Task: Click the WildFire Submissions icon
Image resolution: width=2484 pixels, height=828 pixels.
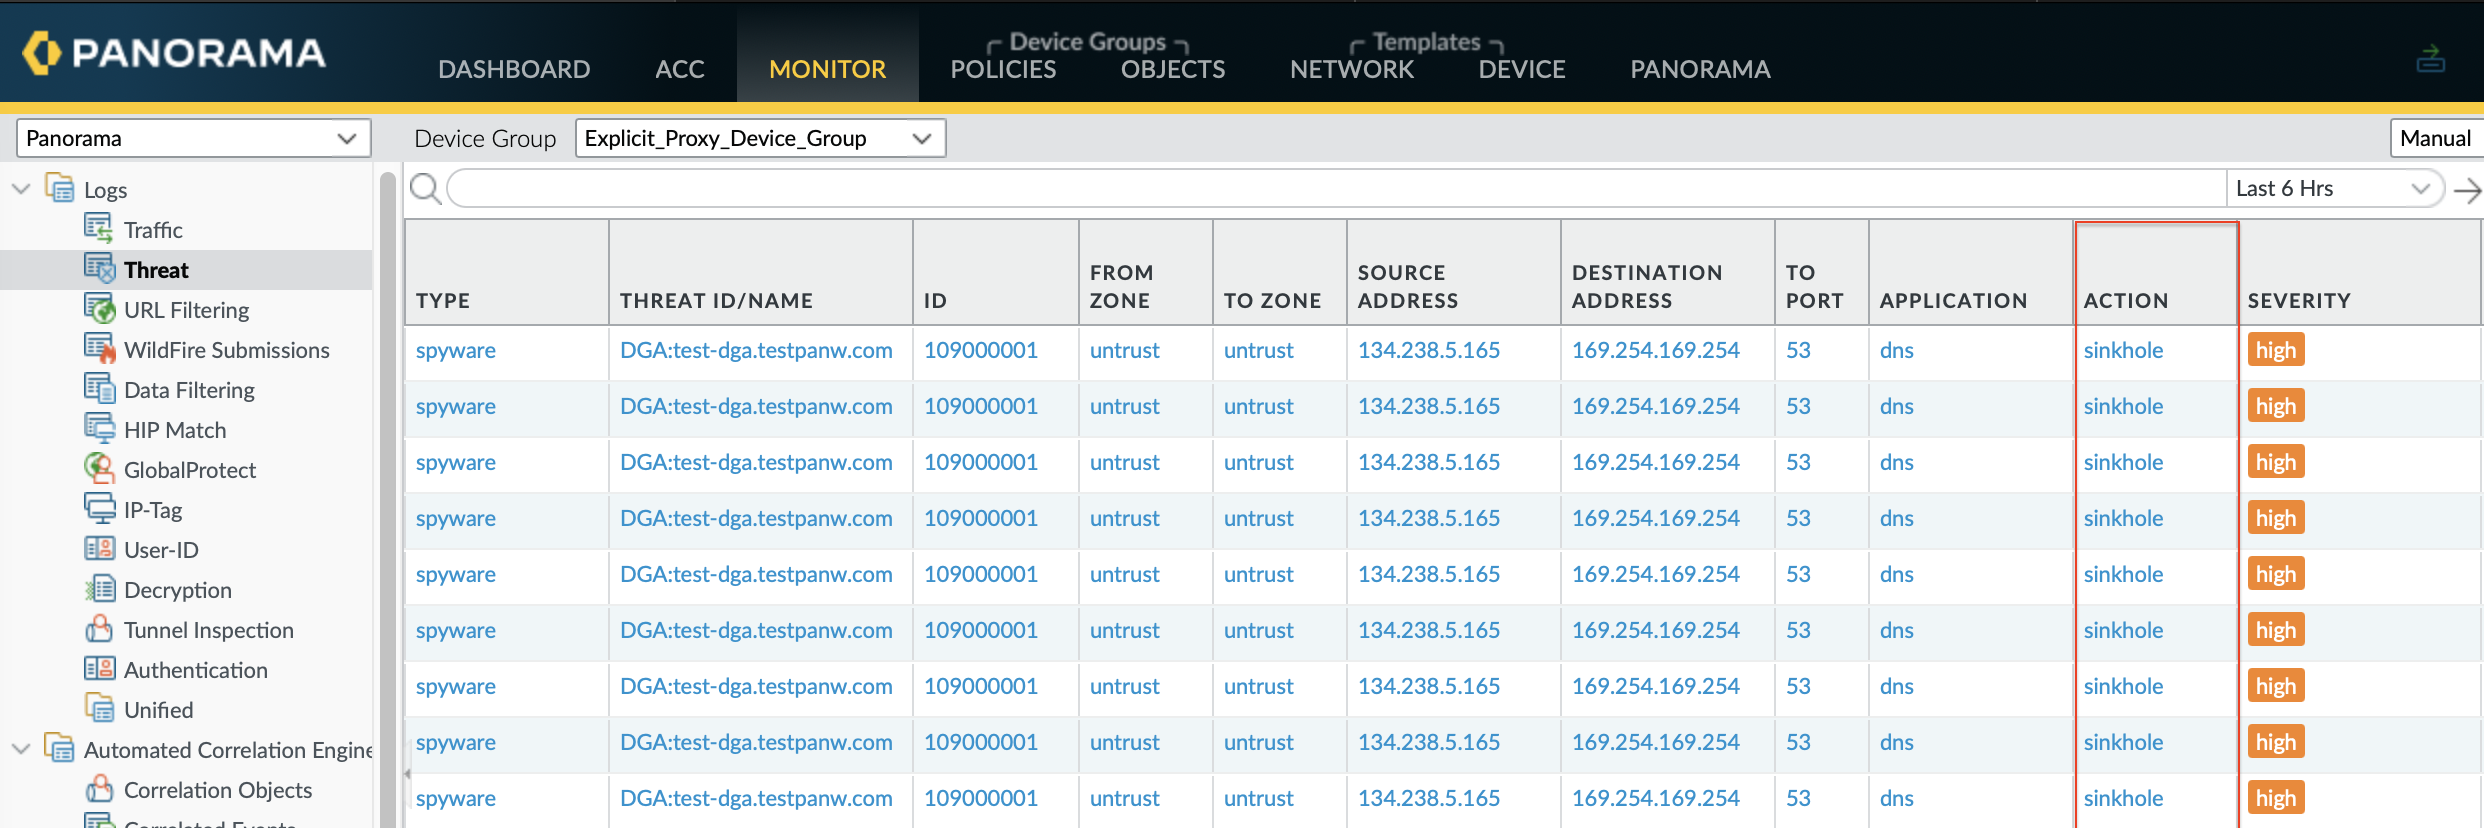Action: click(98, 349)
